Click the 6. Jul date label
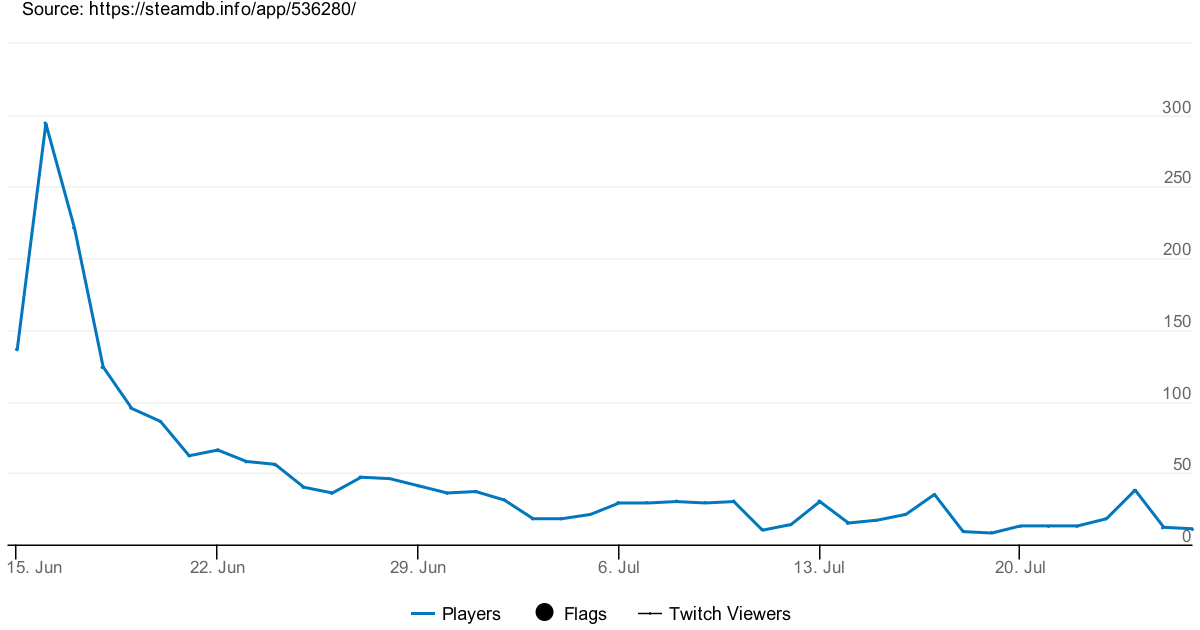This screenshot has height=630, width=1200. click(619, 568)
